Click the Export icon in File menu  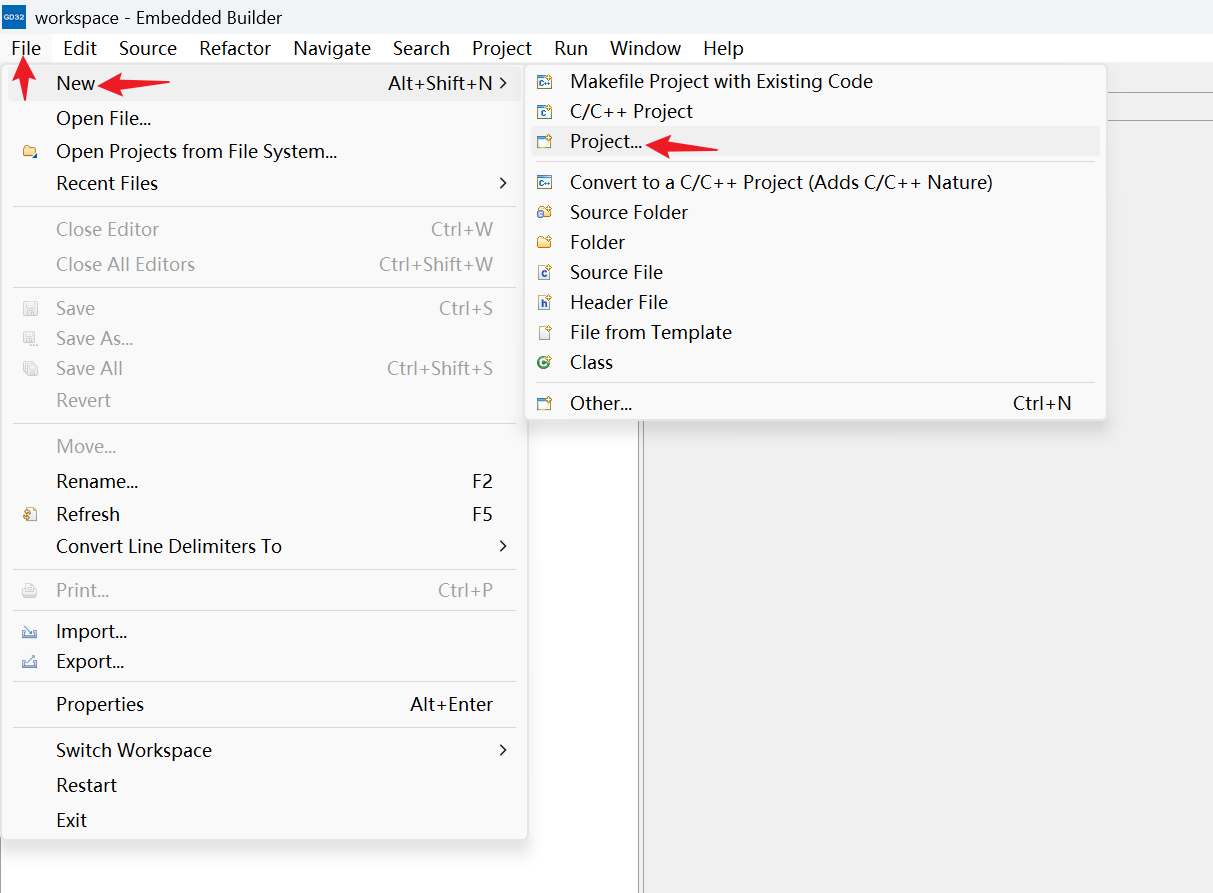tap(30, 662)
